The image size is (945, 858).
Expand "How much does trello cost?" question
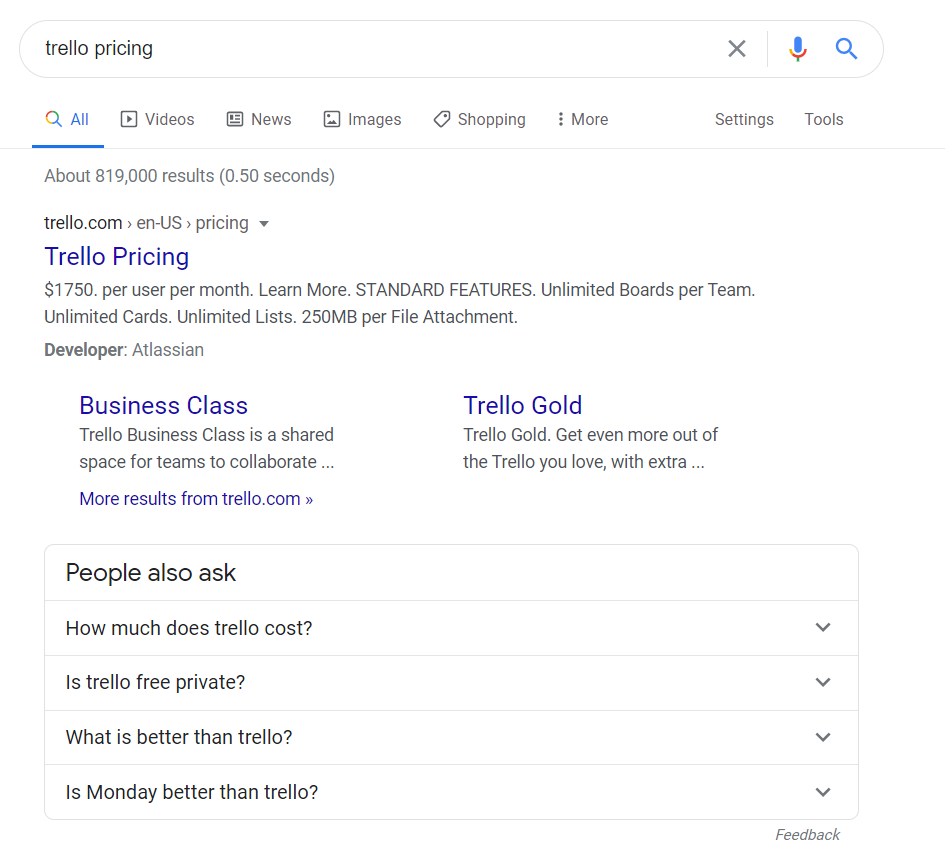pyautogui.click(x=451, y=628)
